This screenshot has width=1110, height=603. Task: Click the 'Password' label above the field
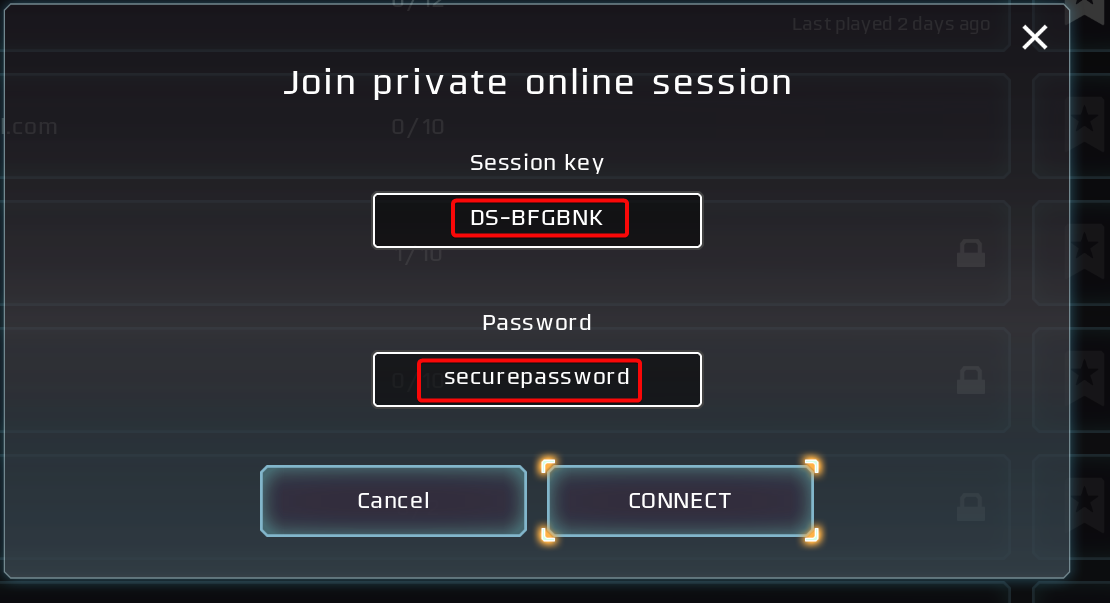coord(537,323)
